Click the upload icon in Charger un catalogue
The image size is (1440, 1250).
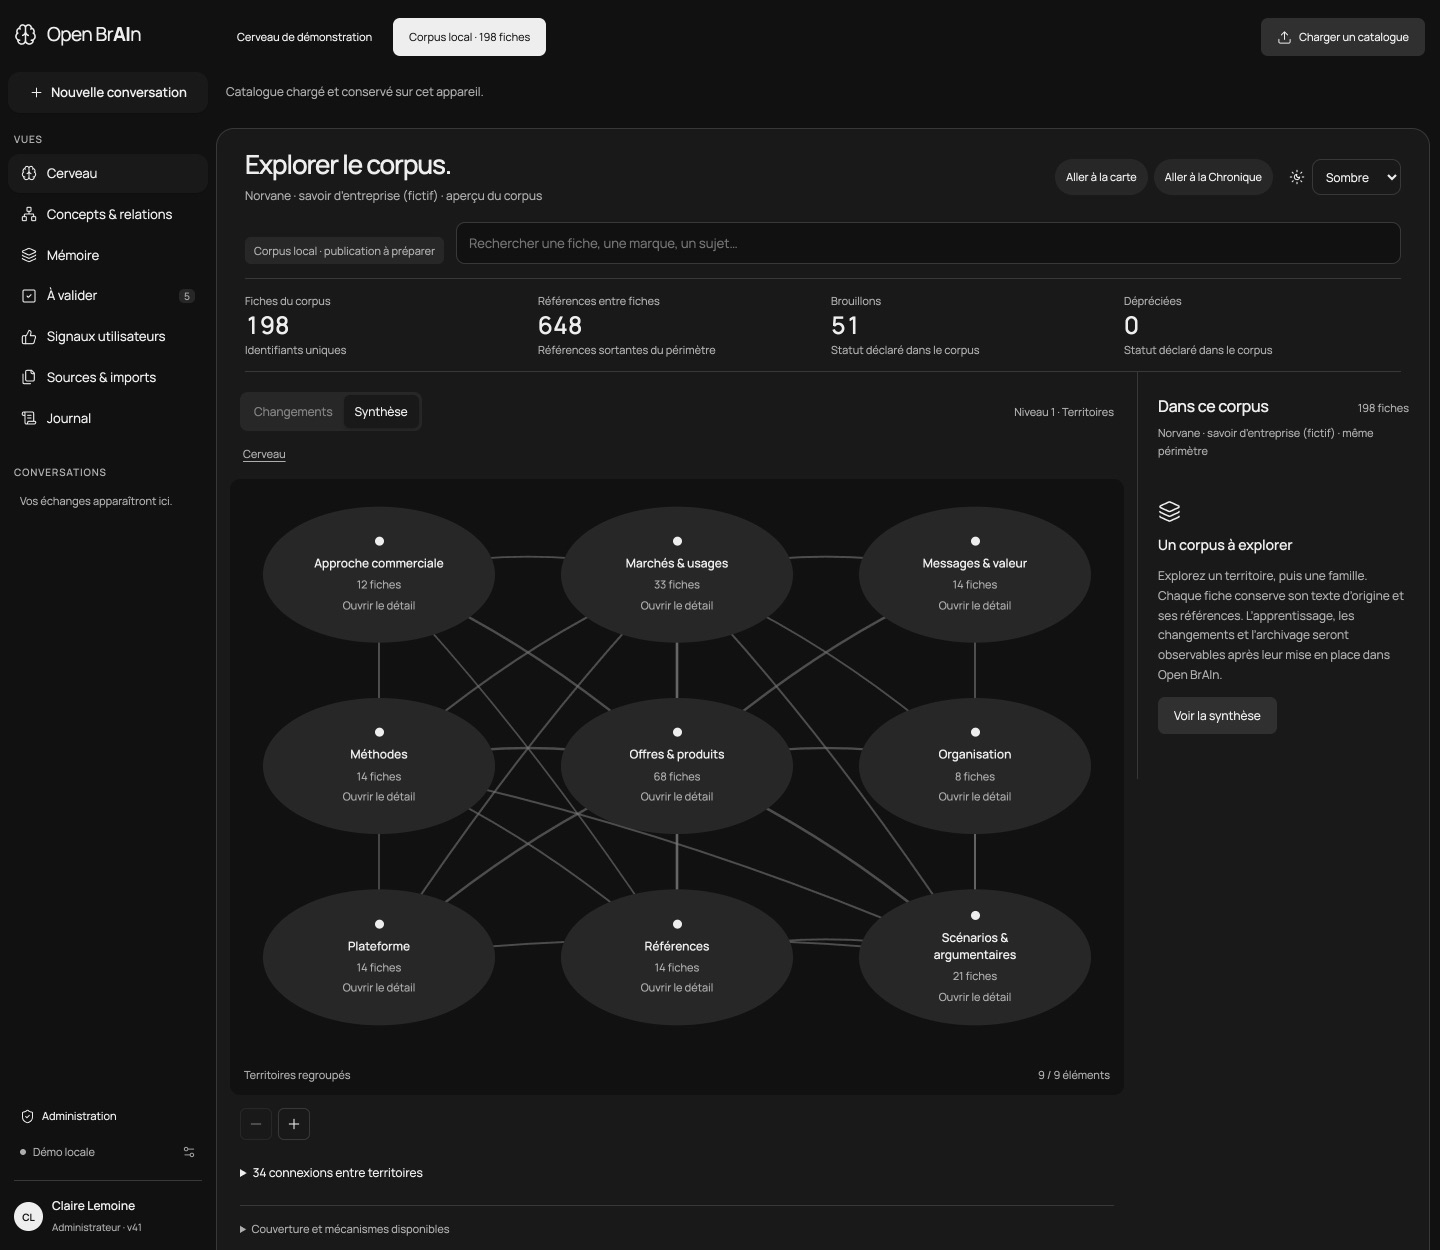pyautogui.click(x=1284, y=37)
